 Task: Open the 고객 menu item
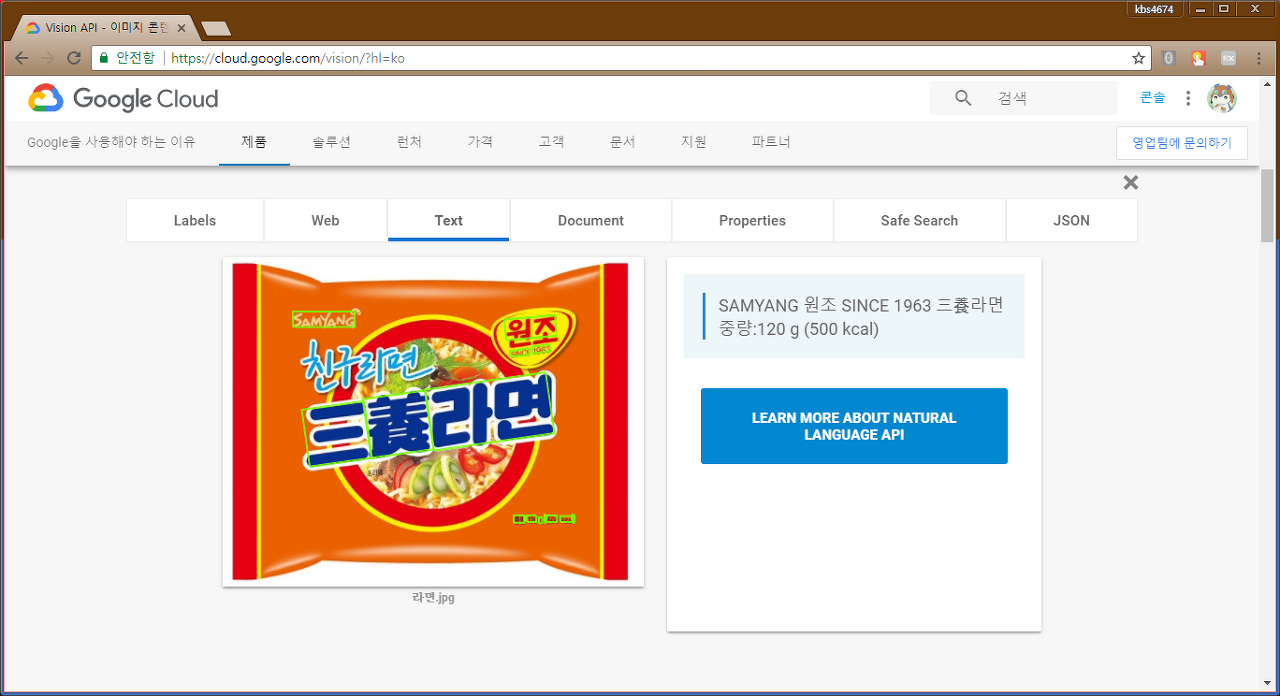click(551, 142)
